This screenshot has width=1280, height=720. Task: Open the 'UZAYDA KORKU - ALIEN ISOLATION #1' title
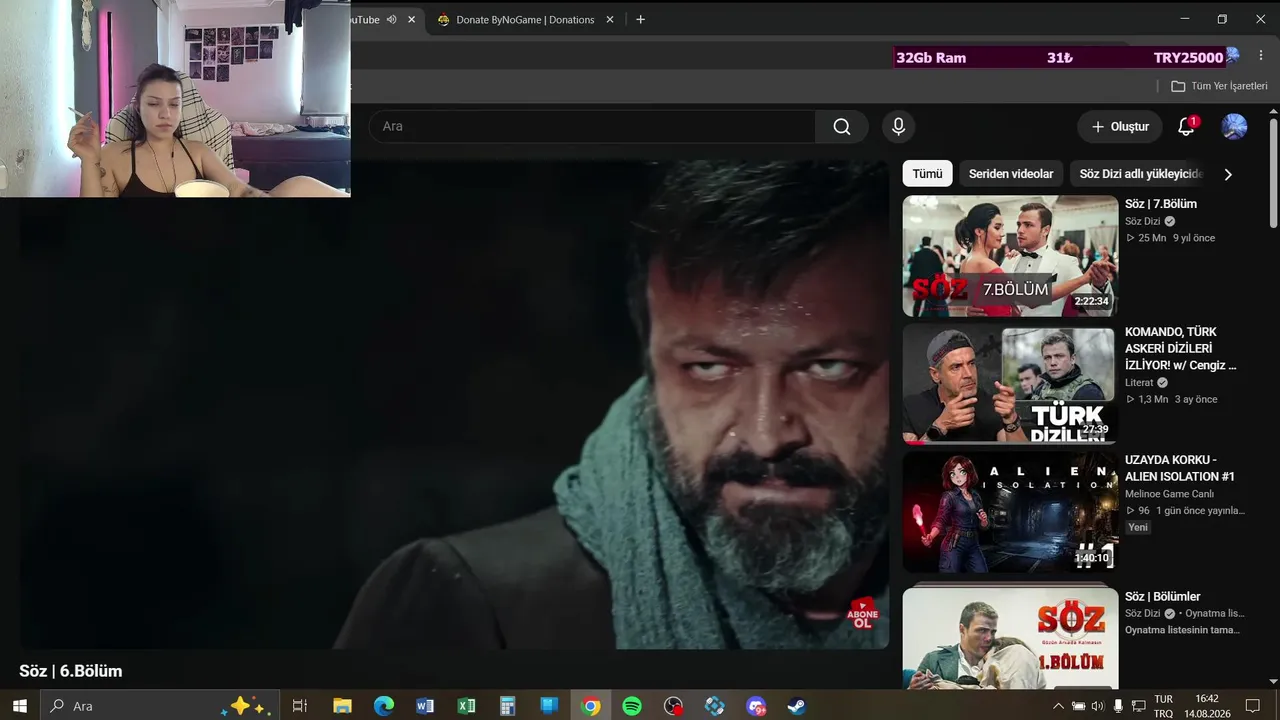[1180, 468]
